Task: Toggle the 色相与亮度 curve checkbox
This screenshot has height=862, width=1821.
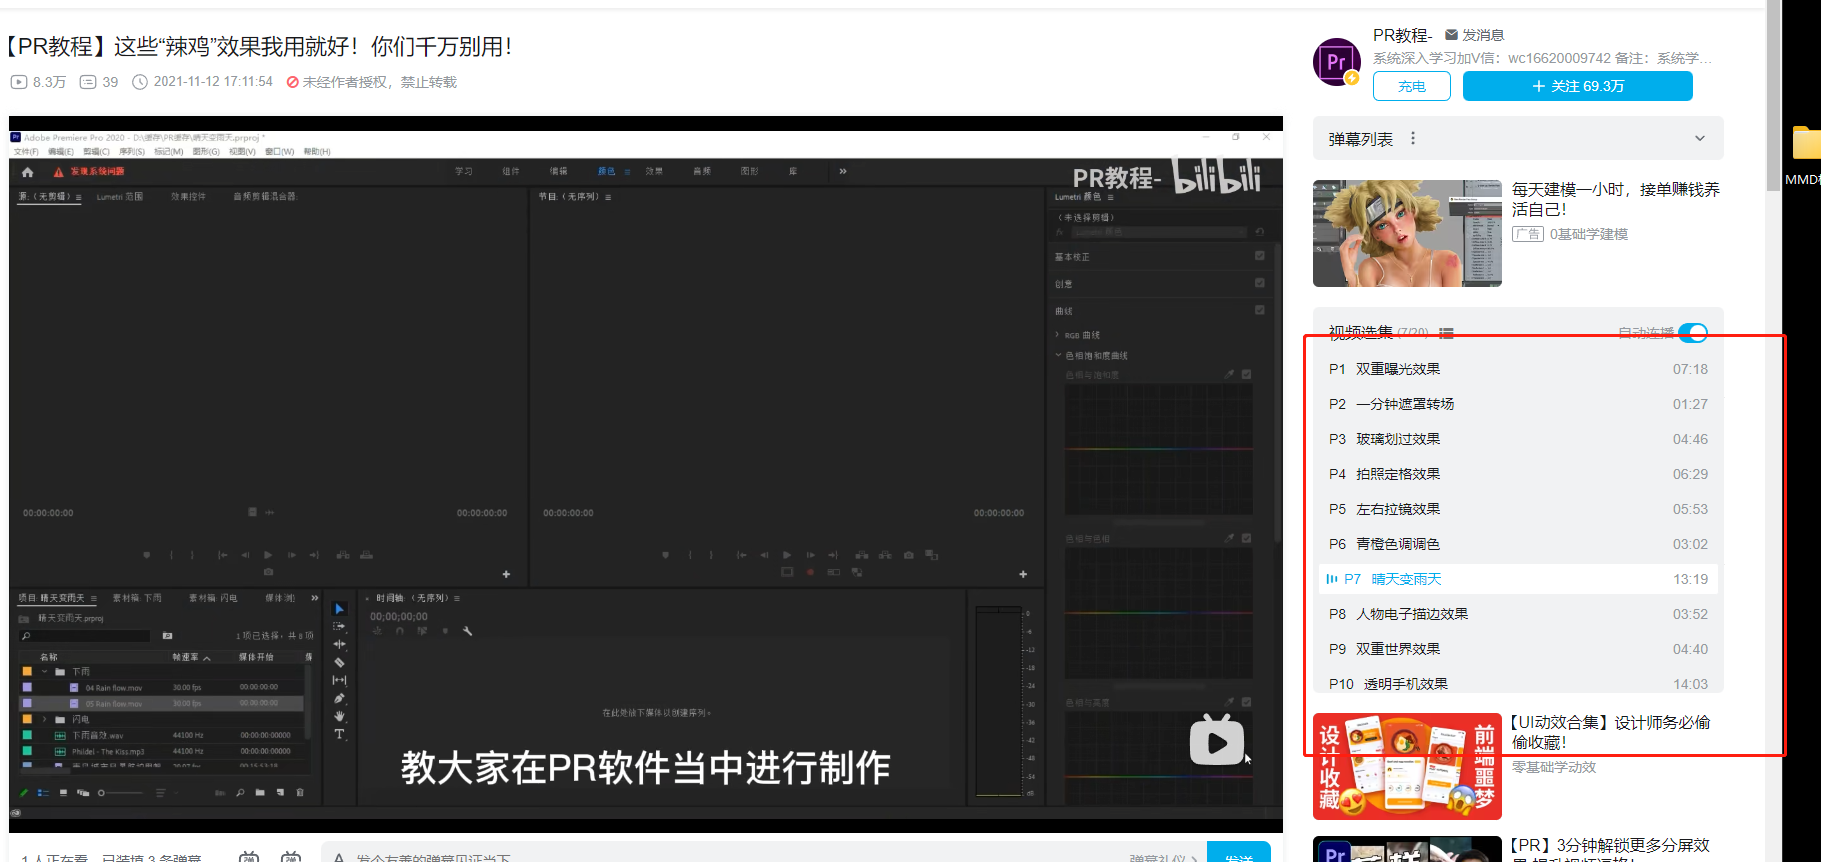Action: click(x=1247, y=702)
